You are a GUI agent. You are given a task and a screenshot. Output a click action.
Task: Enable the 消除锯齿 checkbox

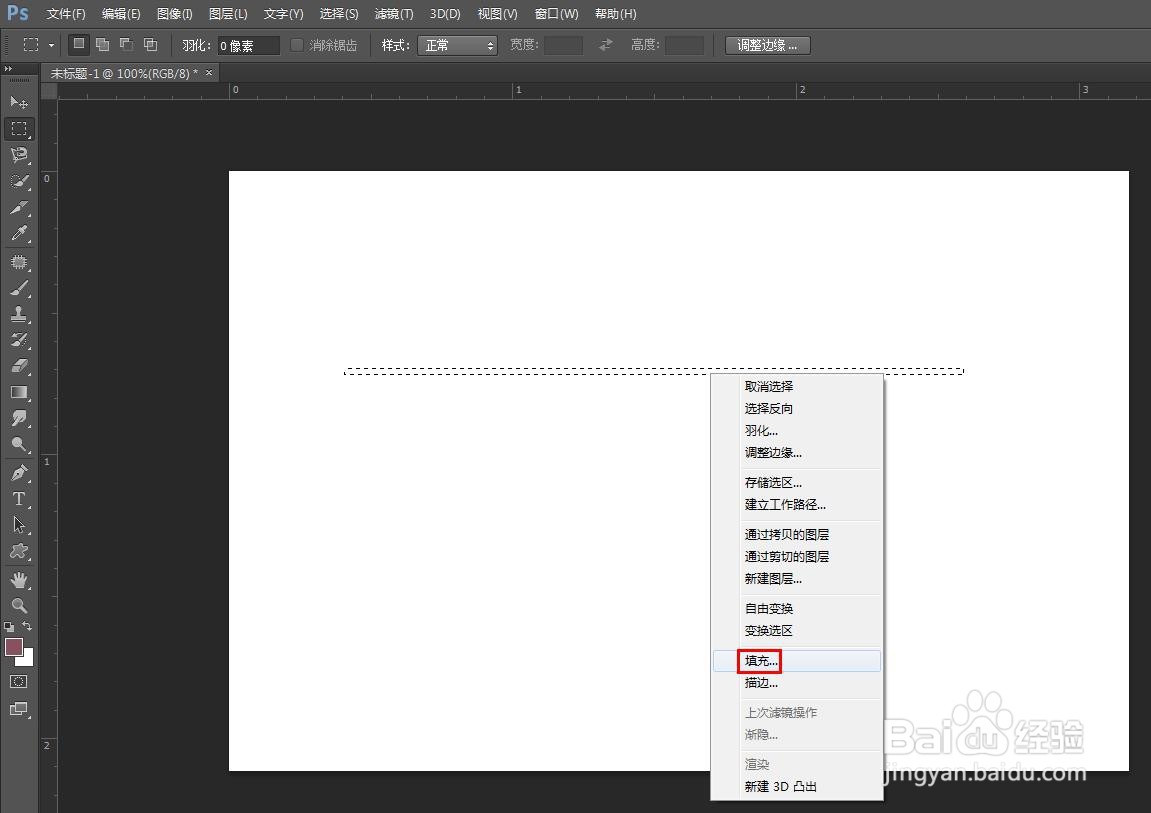296,44
